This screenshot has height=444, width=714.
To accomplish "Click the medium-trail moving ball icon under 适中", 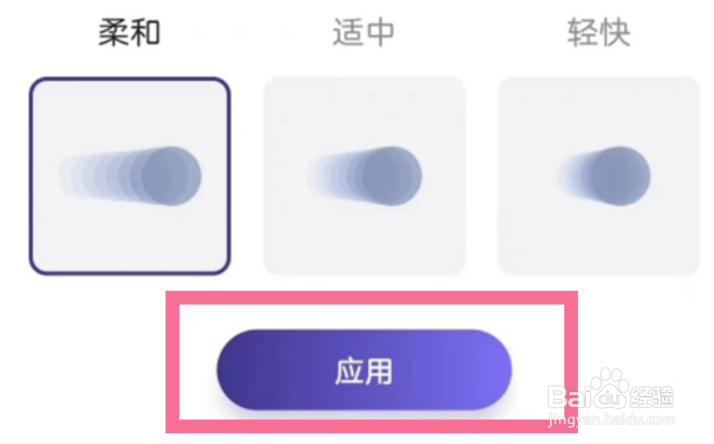I will (x=364, y=176).
